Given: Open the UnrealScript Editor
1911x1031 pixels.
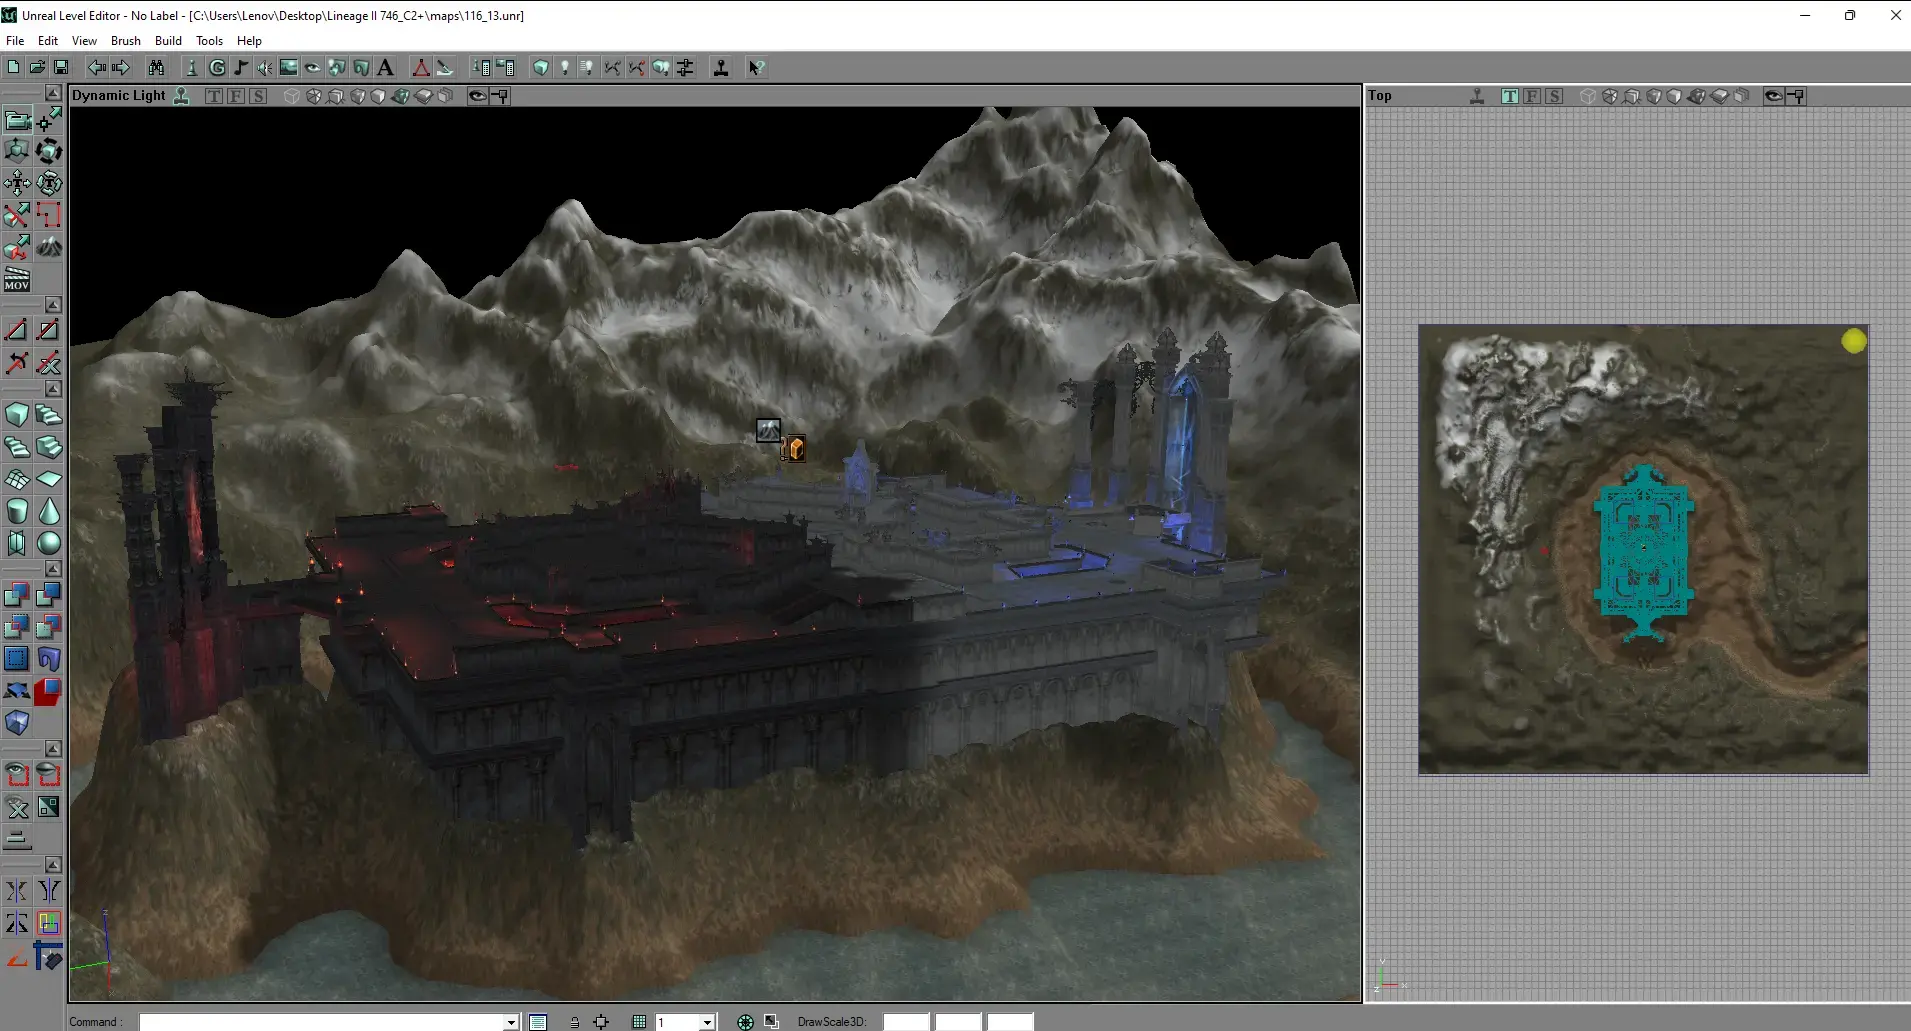Looking at the screenshot, I should [x=445, y=68].
